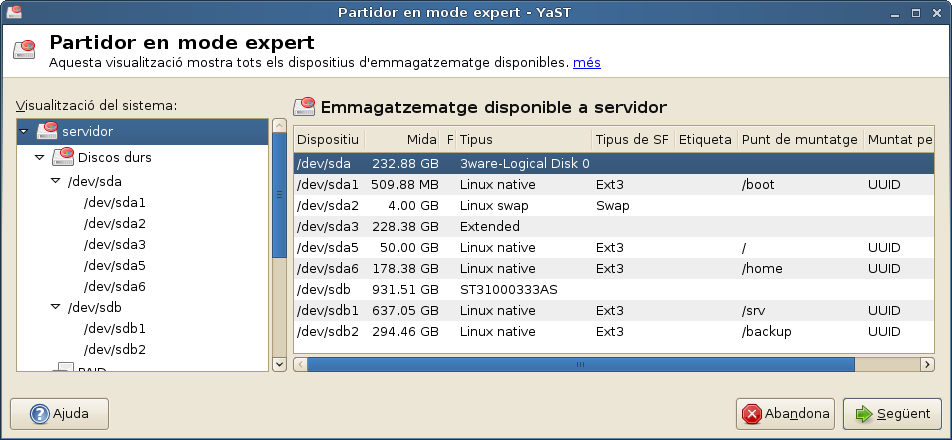This screenshot has width=952, height=440.
Task: Click the Següent button
Action: click(892, 413)
